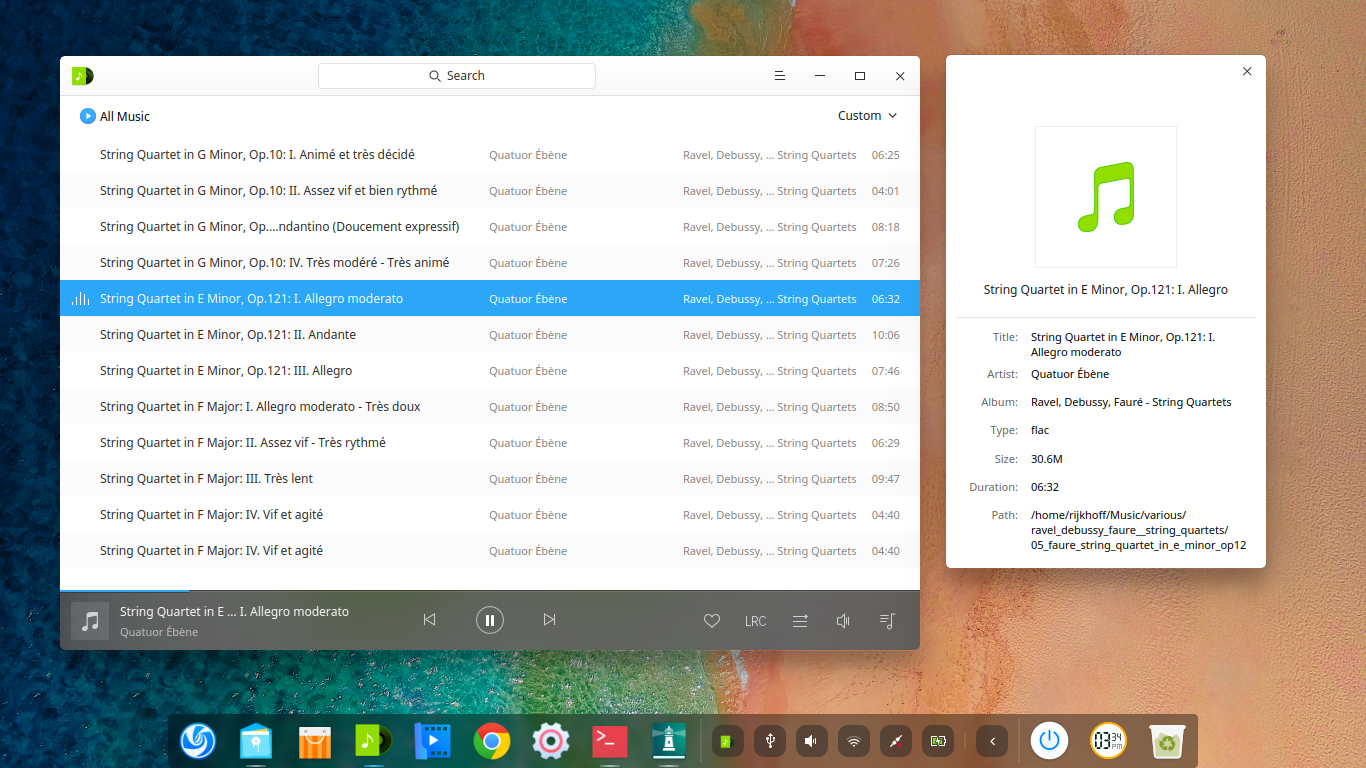Open the dock's system volume tray icon
The width and height of the screenshot is (1366, 768).
point(812,741)
